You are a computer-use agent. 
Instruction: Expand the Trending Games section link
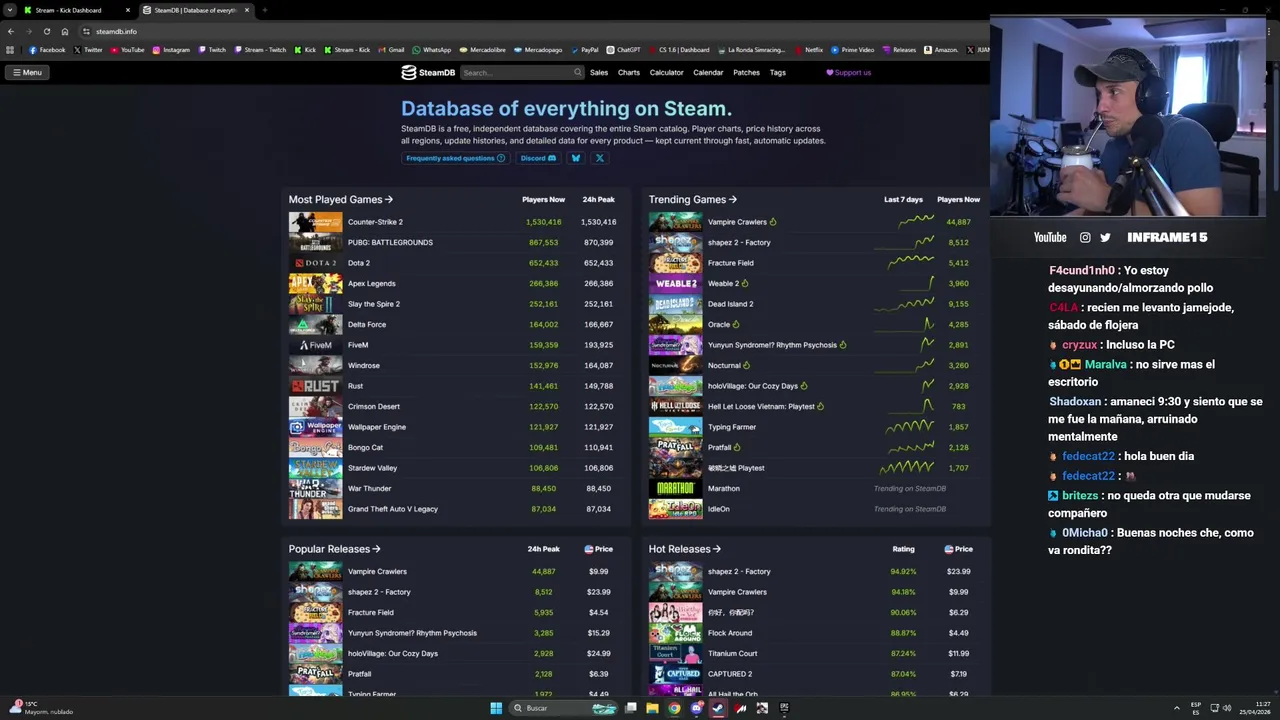[693, 199]
